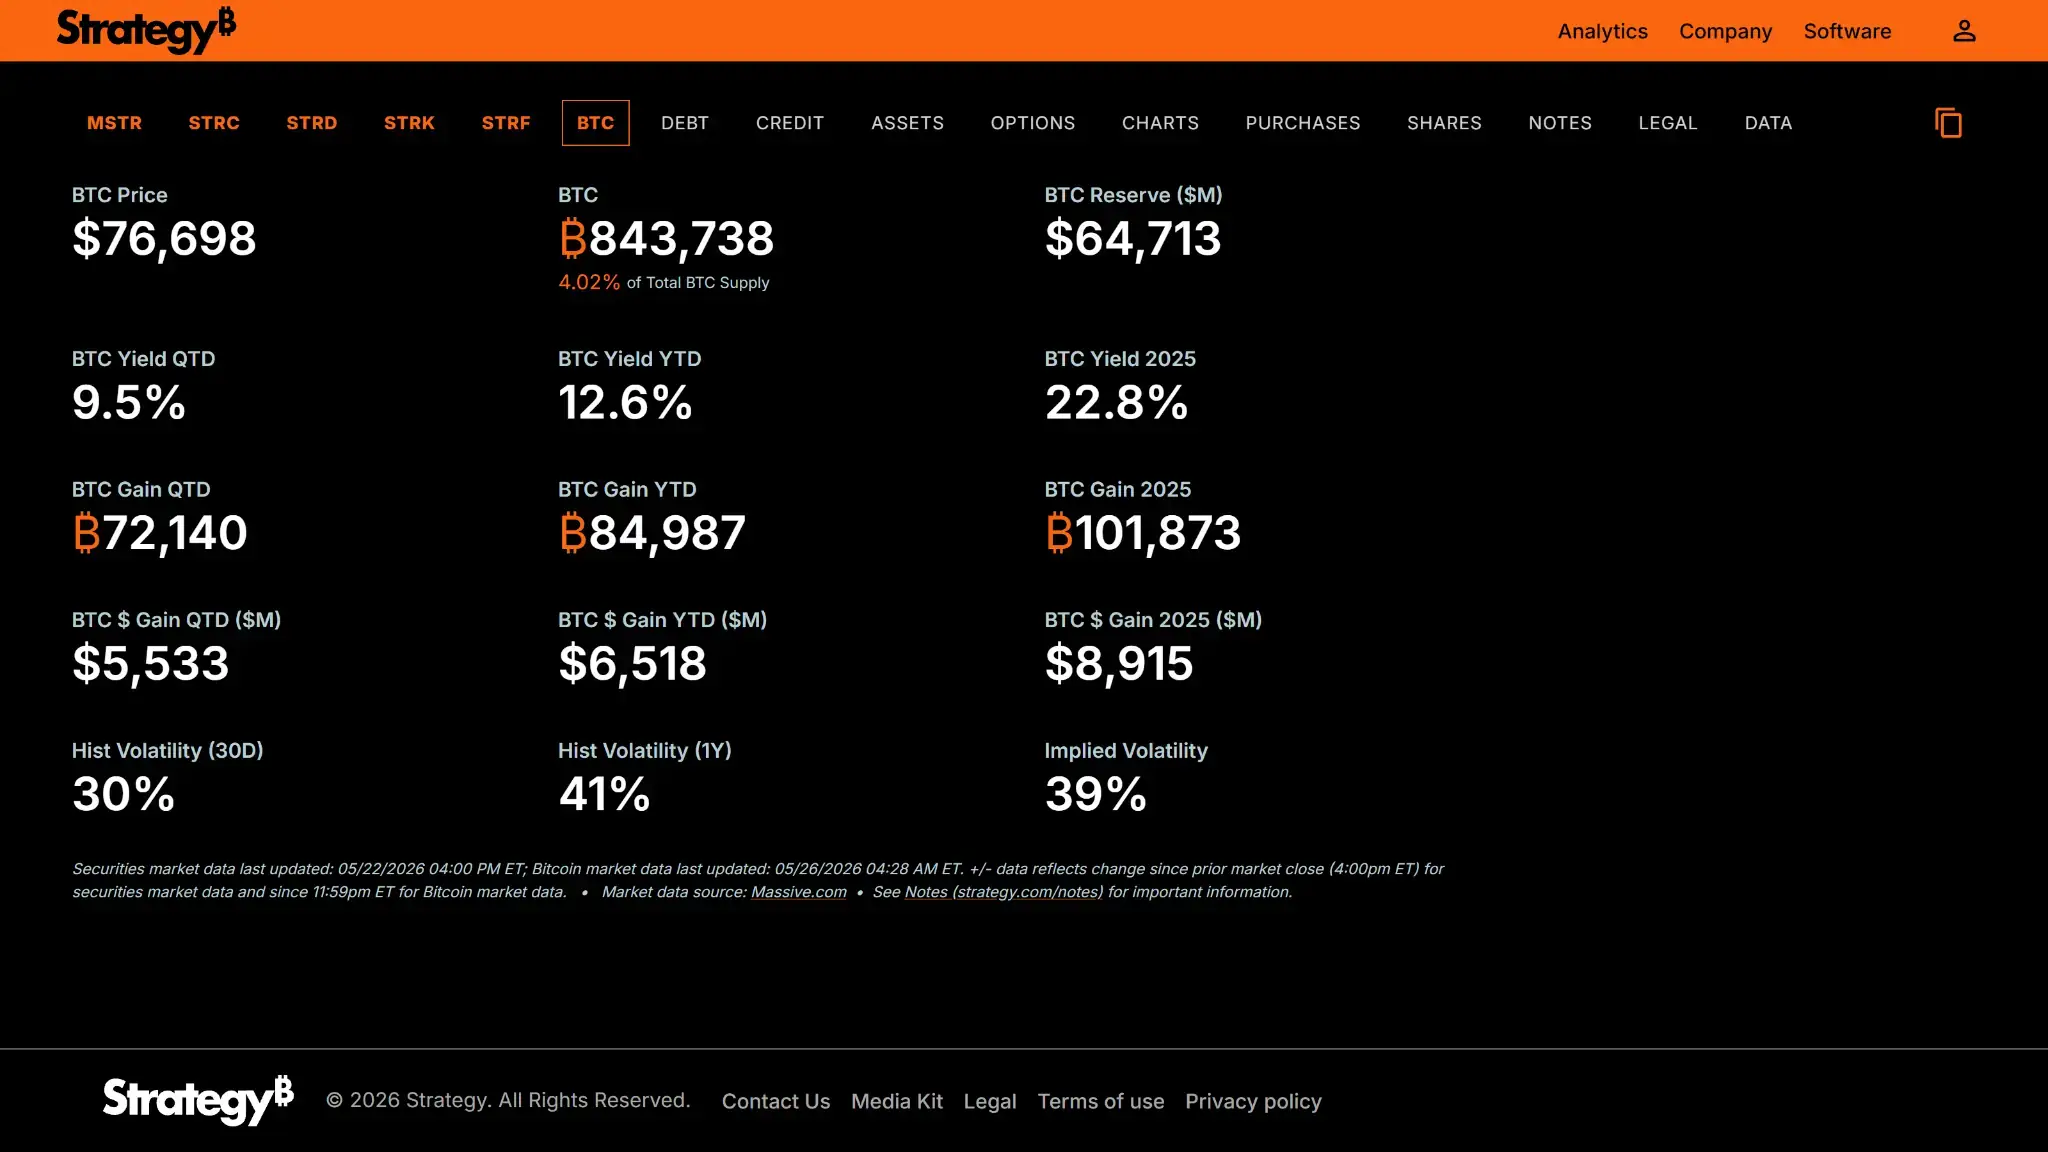Click the copy page data icon
Image resolution: width=2048 pixels, height=1152 pixels.
coord(1948,123)
